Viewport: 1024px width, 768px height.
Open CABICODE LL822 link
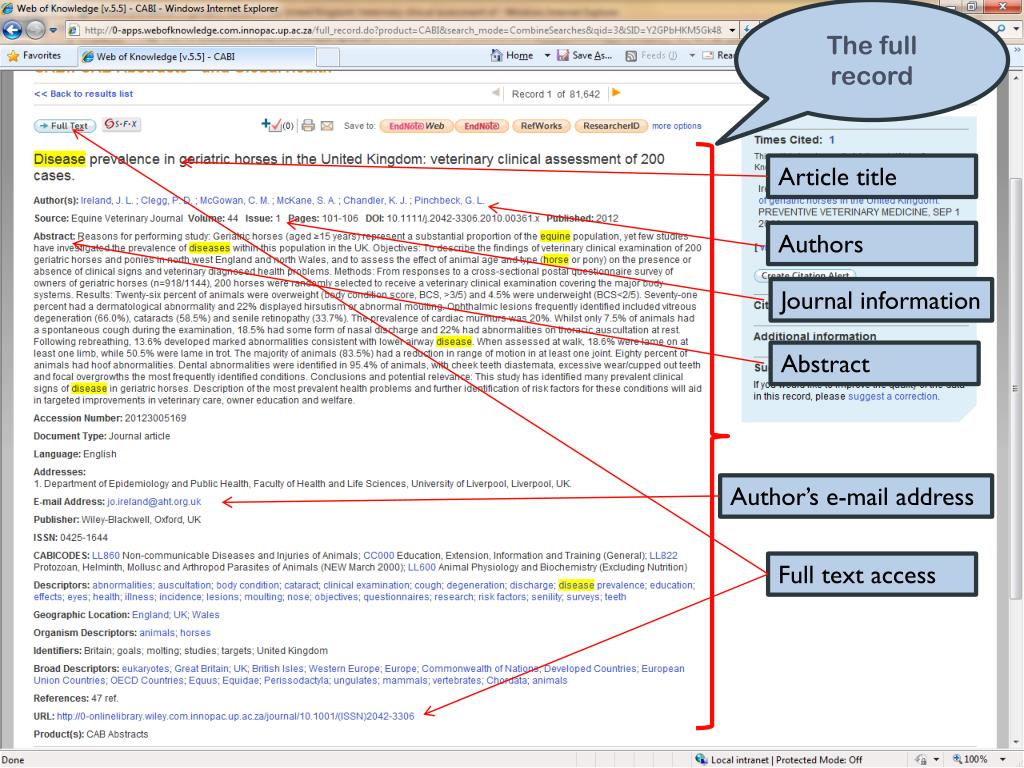(664, 556)
